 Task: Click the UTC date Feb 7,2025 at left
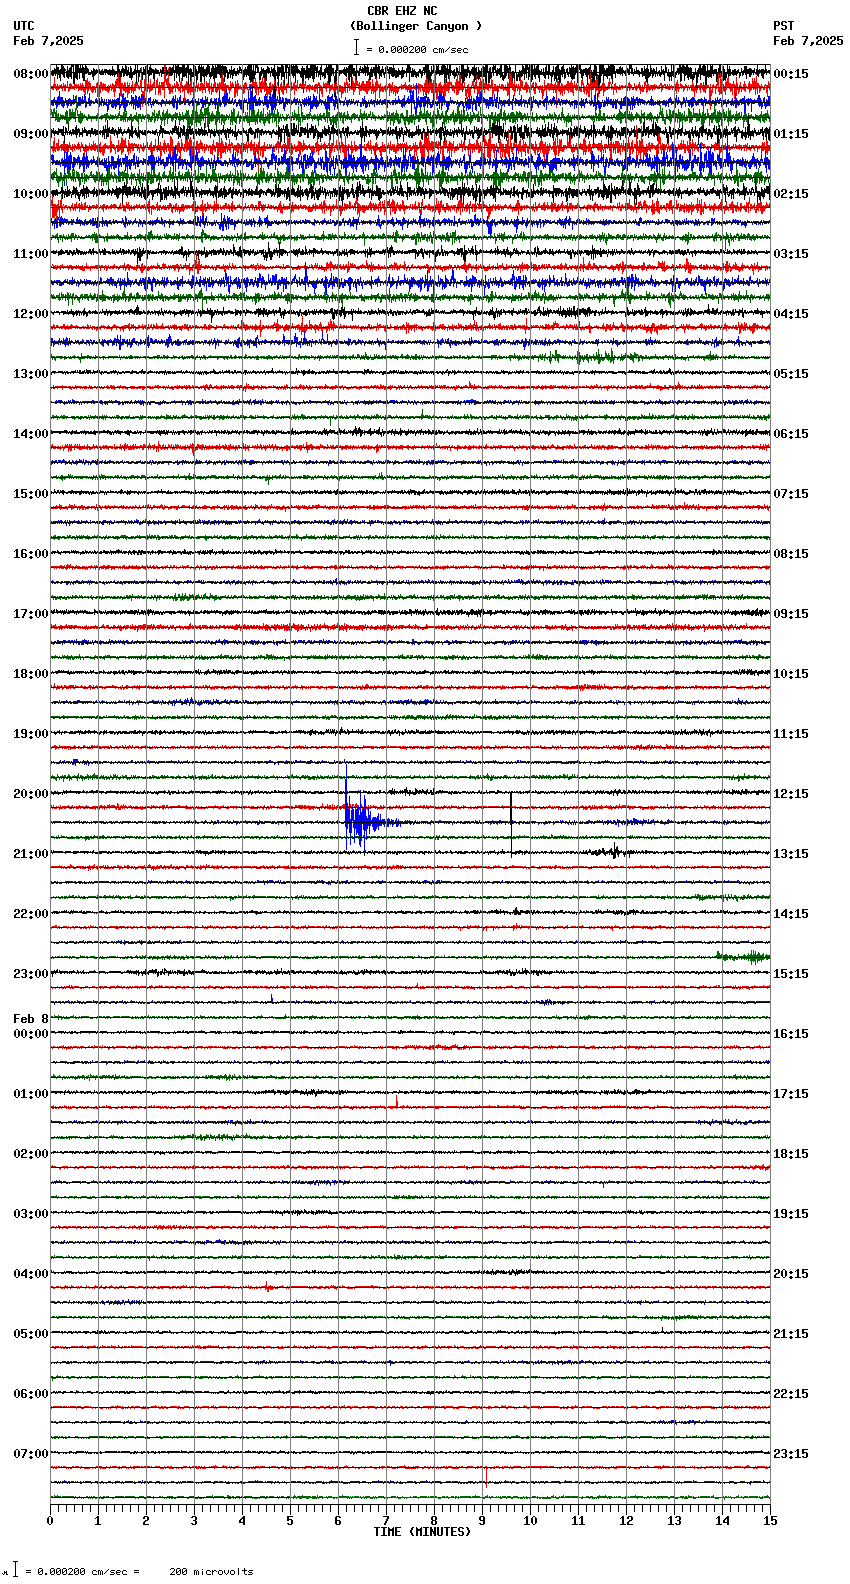click(x=48, y=41)
